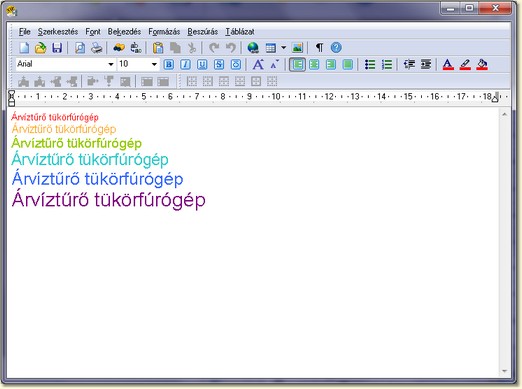Viewport: 522px width, 389px height.
Task: Click the application icon in the title bar
Action: point(12,12)
